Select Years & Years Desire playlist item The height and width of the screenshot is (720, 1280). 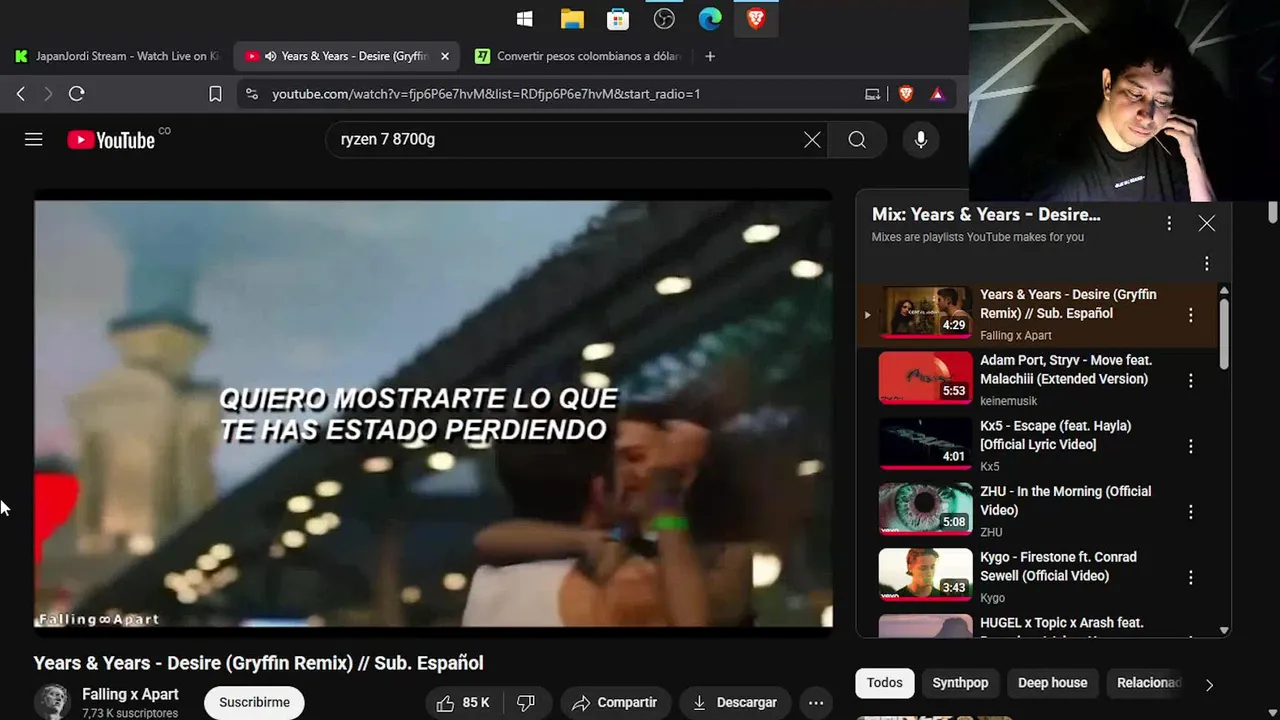(1035, 315)
